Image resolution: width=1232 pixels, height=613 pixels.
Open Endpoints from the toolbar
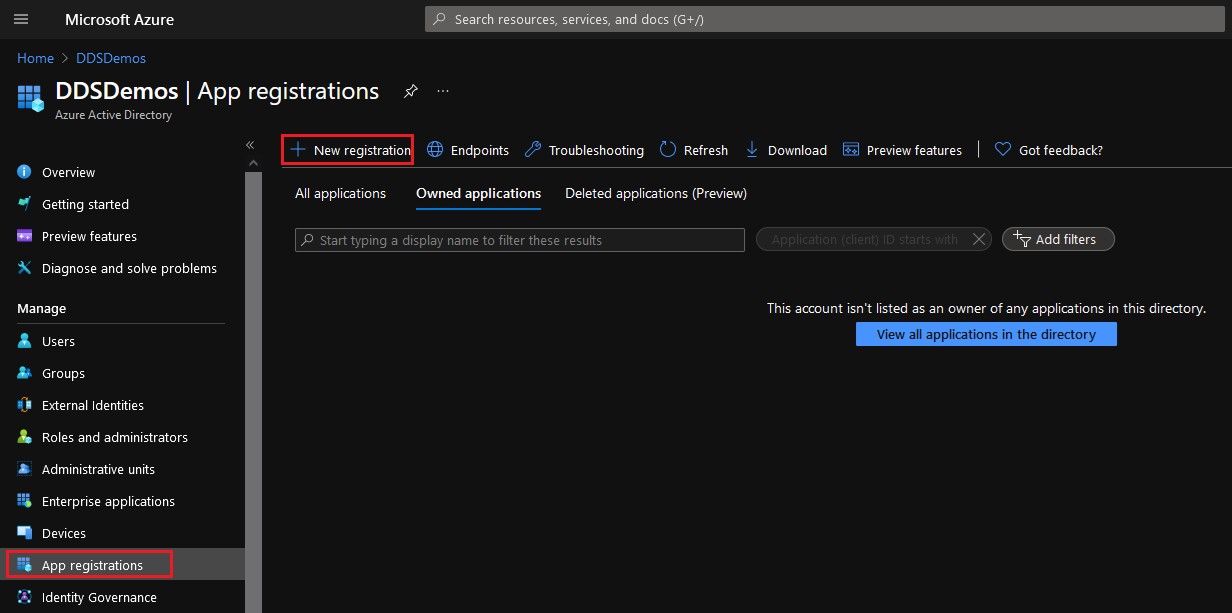pos(468,149)
